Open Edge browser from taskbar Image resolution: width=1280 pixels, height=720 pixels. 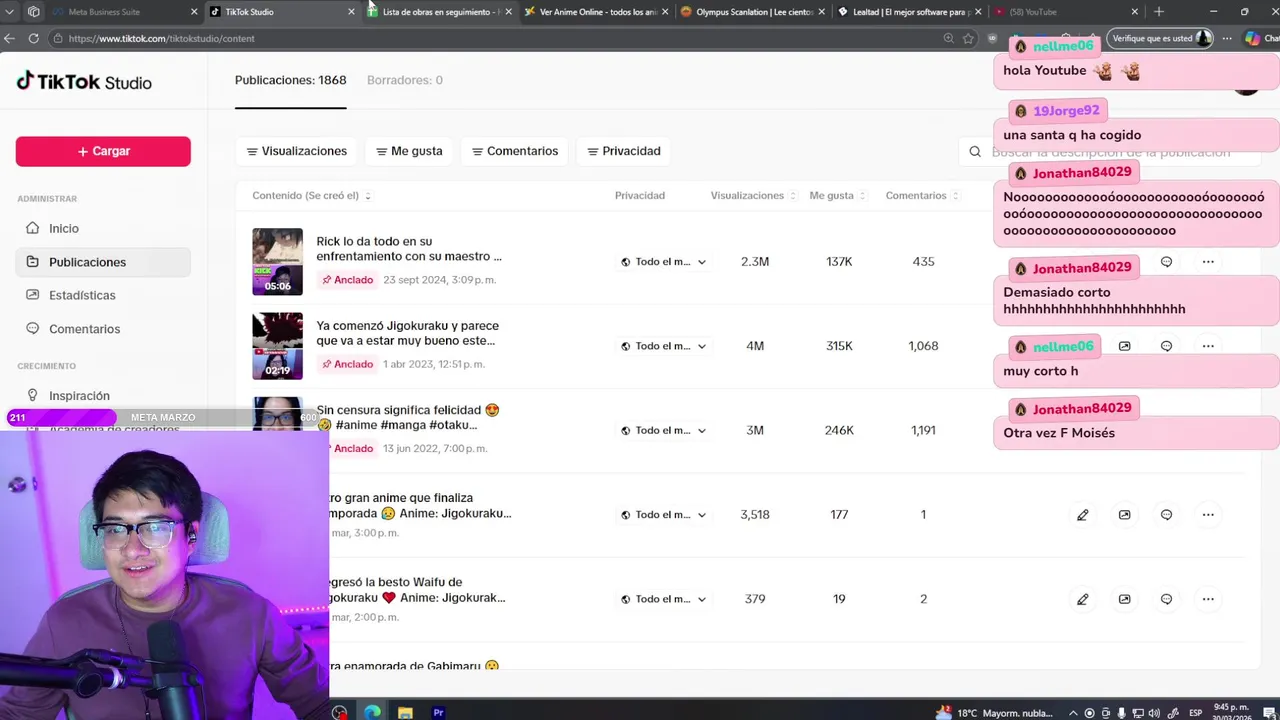372,713
